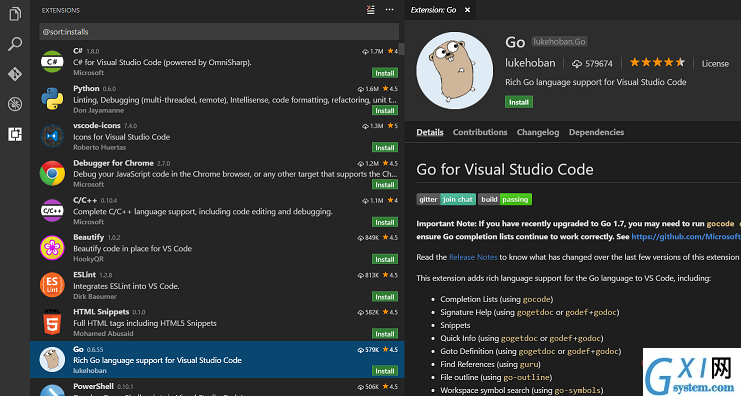Click the gocode link in Completion Lists
Screen dimensions: 741x396
[x=537, y=299]
